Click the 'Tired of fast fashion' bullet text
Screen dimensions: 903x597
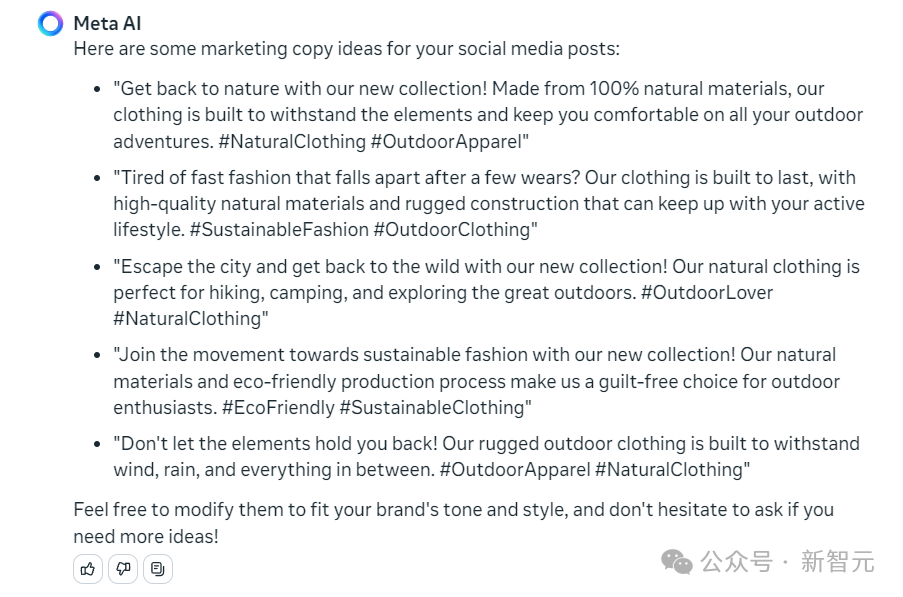coord(489,203)
